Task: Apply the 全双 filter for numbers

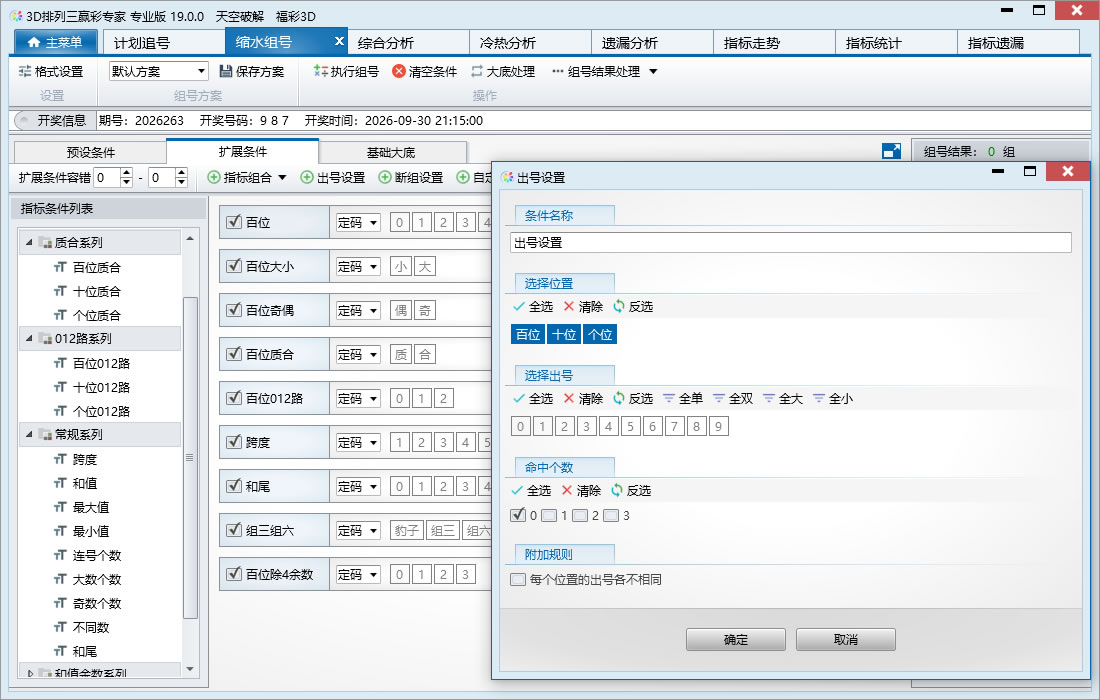Action: [732, 398]
